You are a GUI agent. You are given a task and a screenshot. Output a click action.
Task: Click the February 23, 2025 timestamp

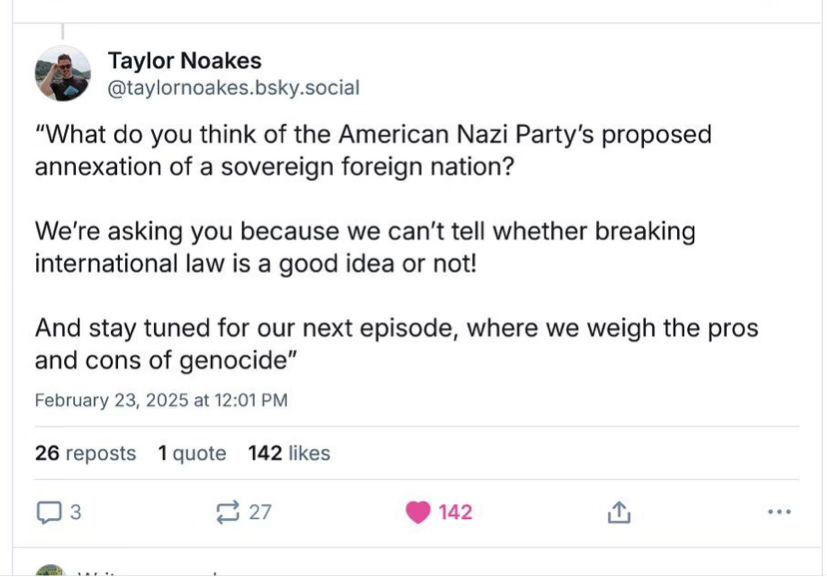pyautogui.click(x=161, y=400)
